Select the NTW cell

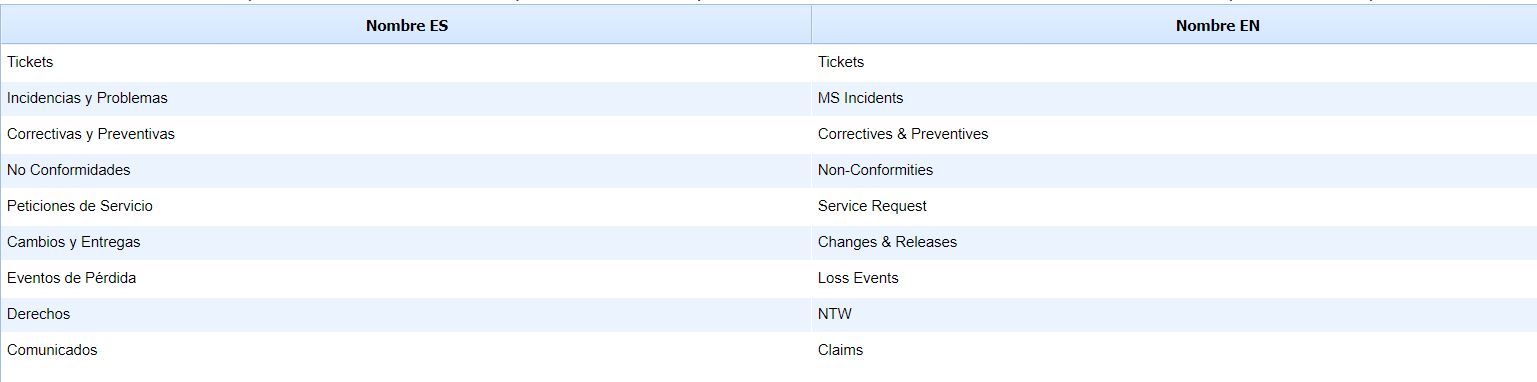coord(1174,314)
